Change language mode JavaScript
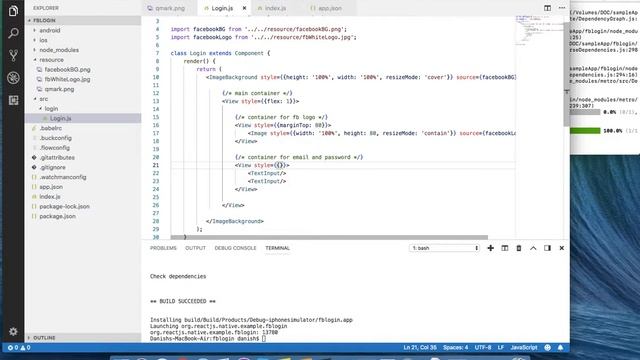640x360 pixels. 524,348
